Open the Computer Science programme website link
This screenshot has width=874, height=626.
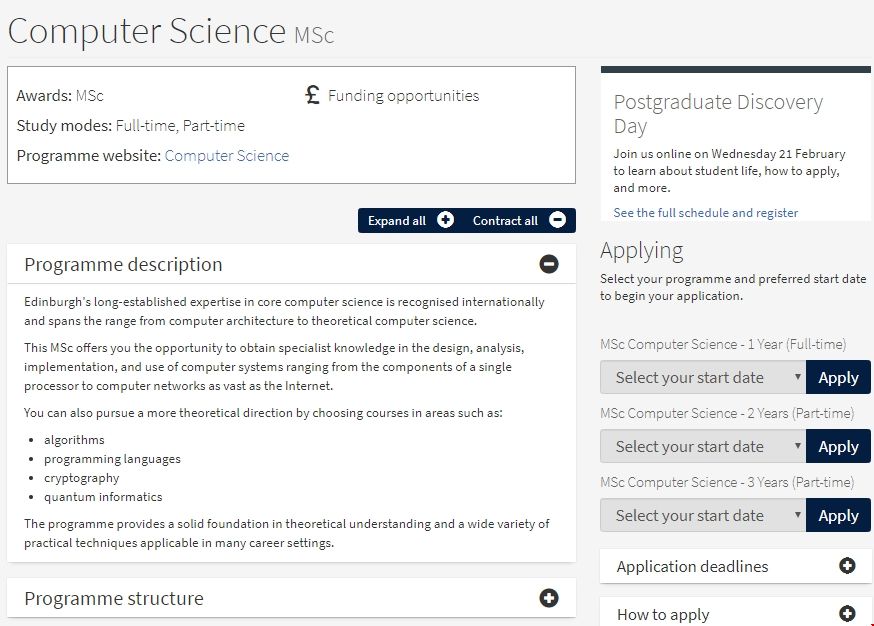[x=226, y=156]
